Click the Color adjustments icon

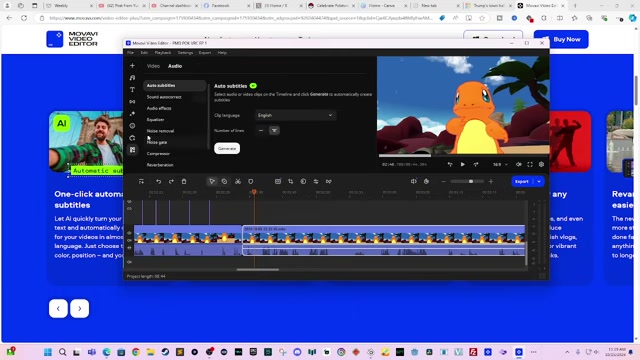point(303,182)
